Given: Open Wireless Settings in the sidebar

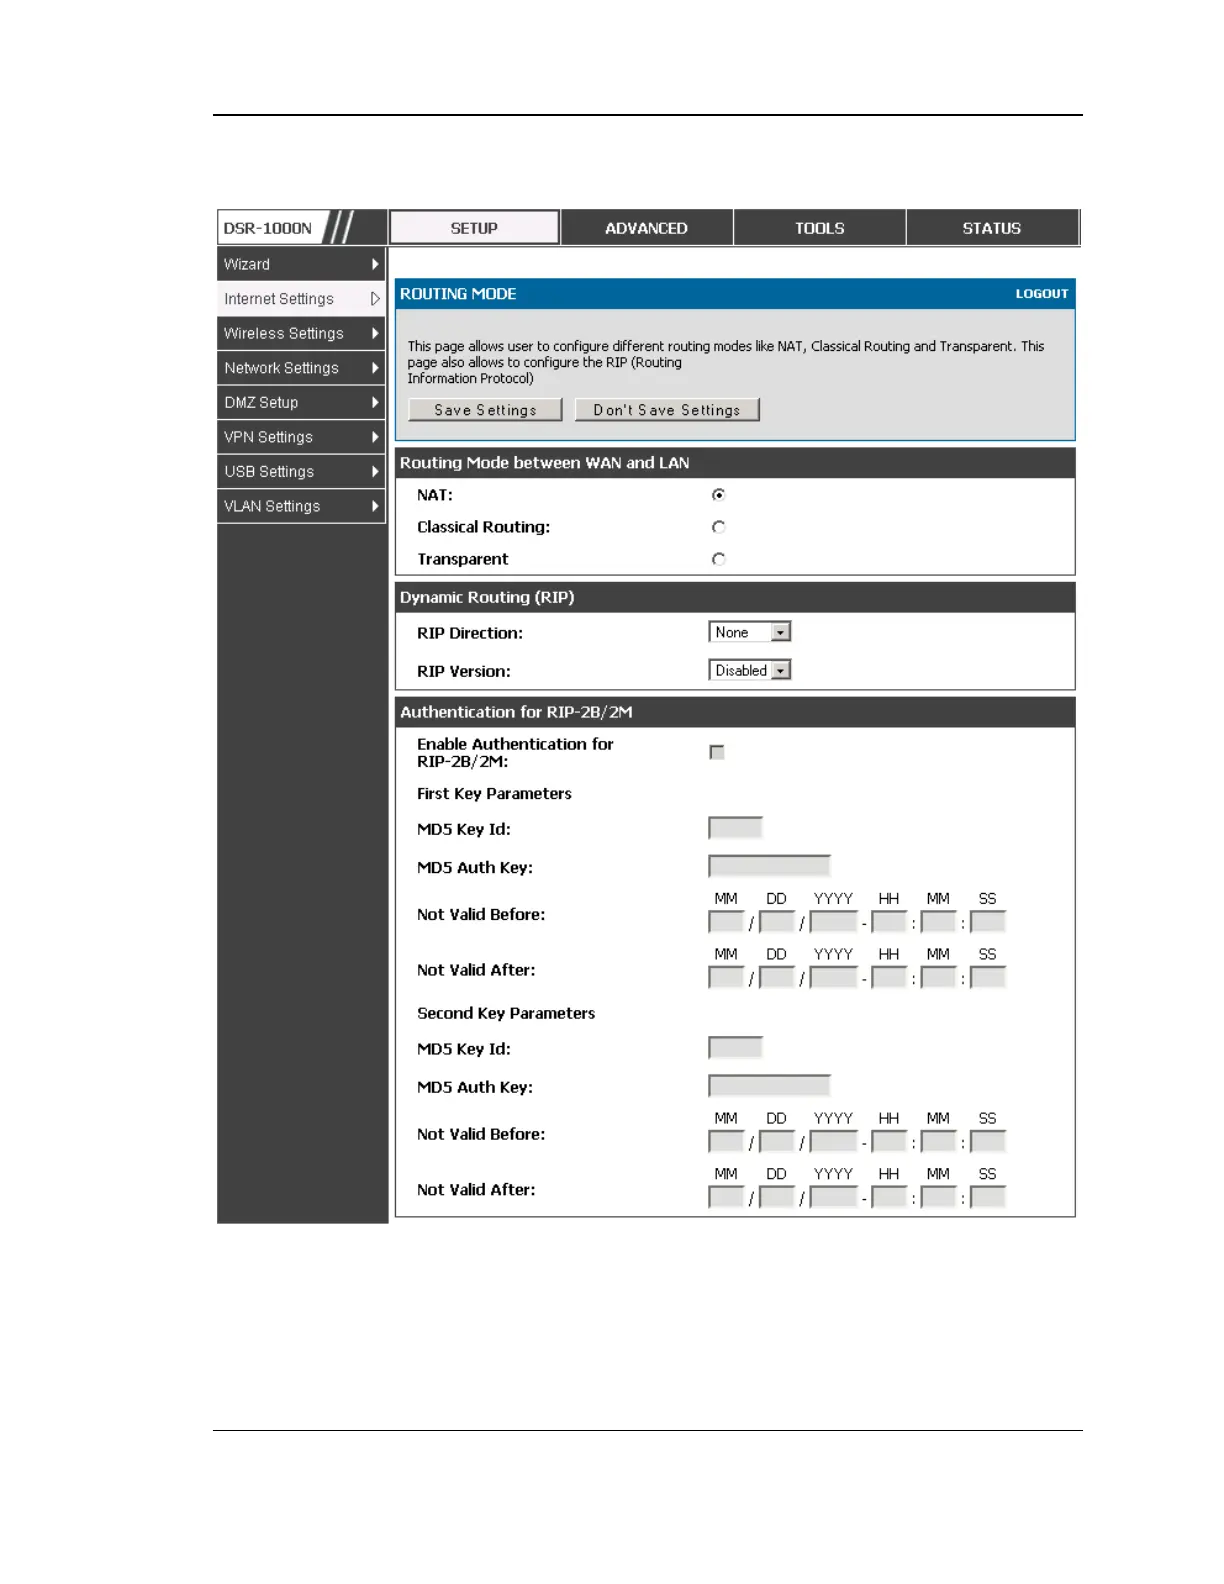Looking at the screenshot, I should pyautogui.click(x=301, y=333).
